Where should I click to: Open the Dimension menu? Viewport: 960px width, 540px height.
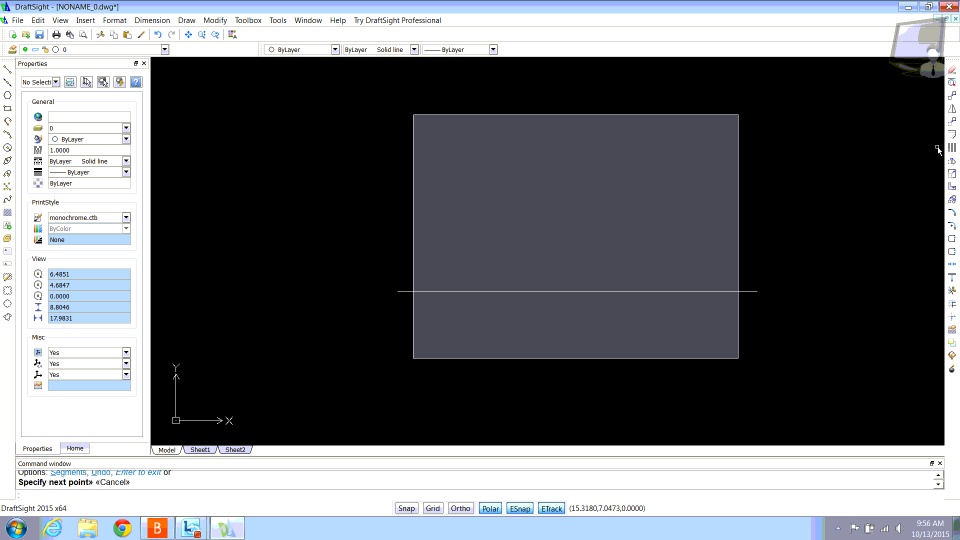click(x=152, y=20)
